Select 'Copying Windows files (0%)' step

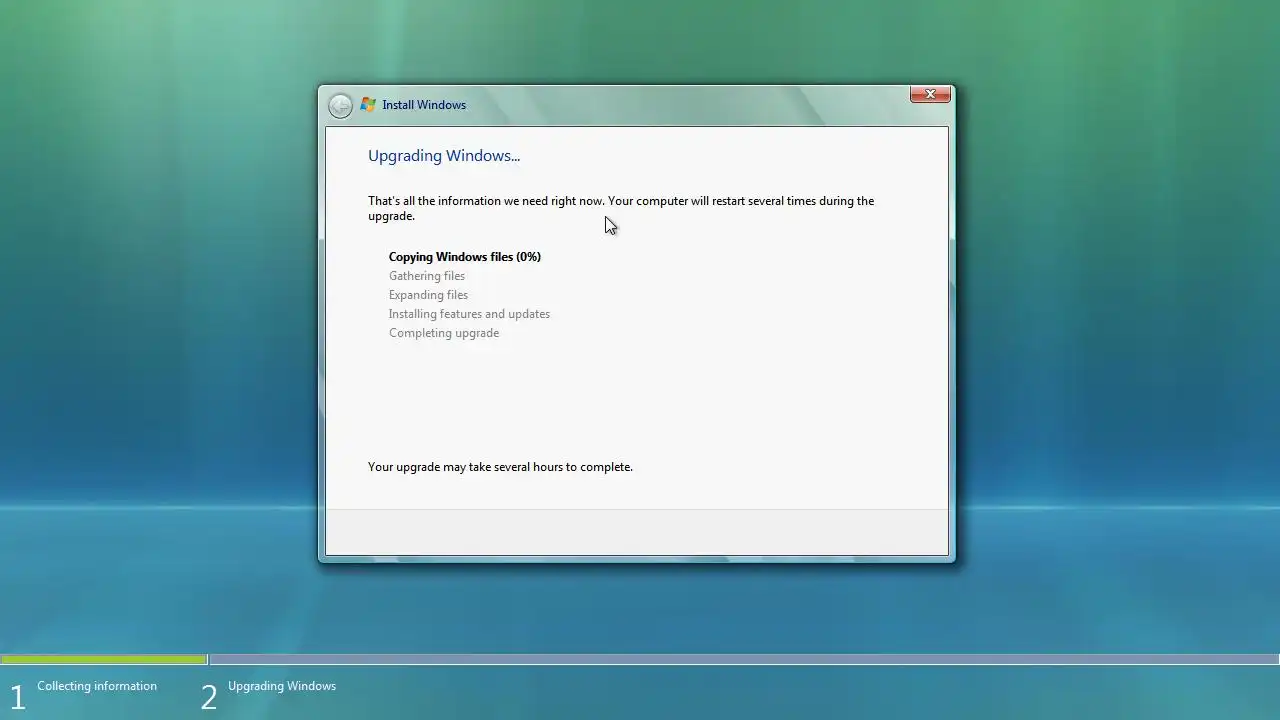pyautogui.click(x=465, y=257)
